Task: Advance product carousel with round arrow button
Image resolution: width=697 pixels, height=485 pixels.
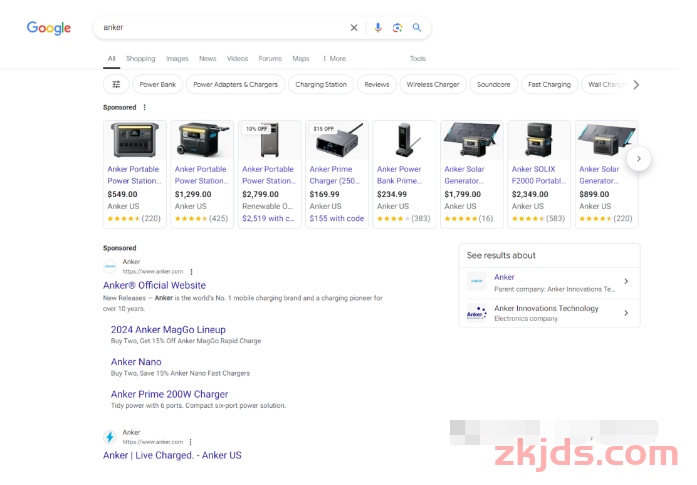Action: coord(639,159)
